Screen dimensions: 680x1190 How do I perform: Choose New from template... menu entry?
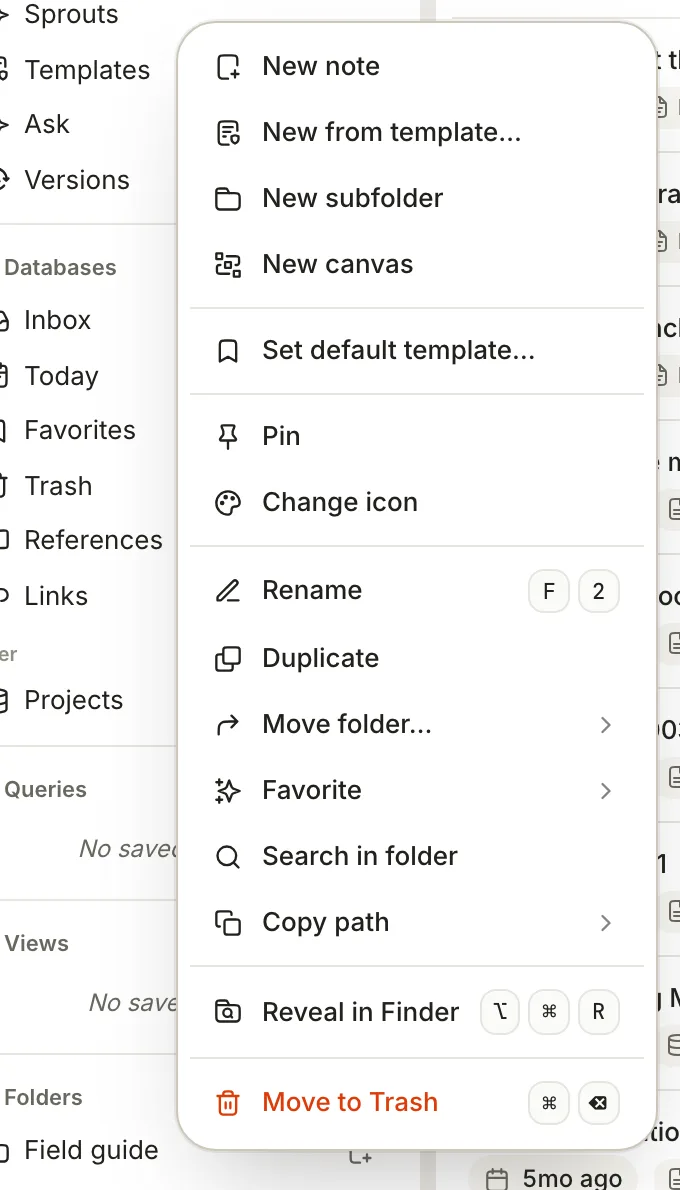[417, 133]
